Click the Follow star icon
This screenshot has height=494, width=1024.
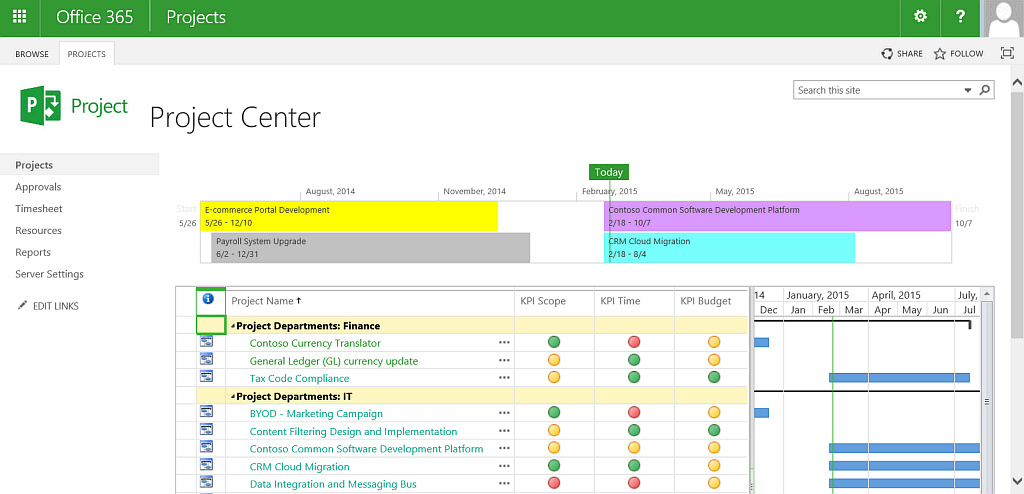[940, 54]
